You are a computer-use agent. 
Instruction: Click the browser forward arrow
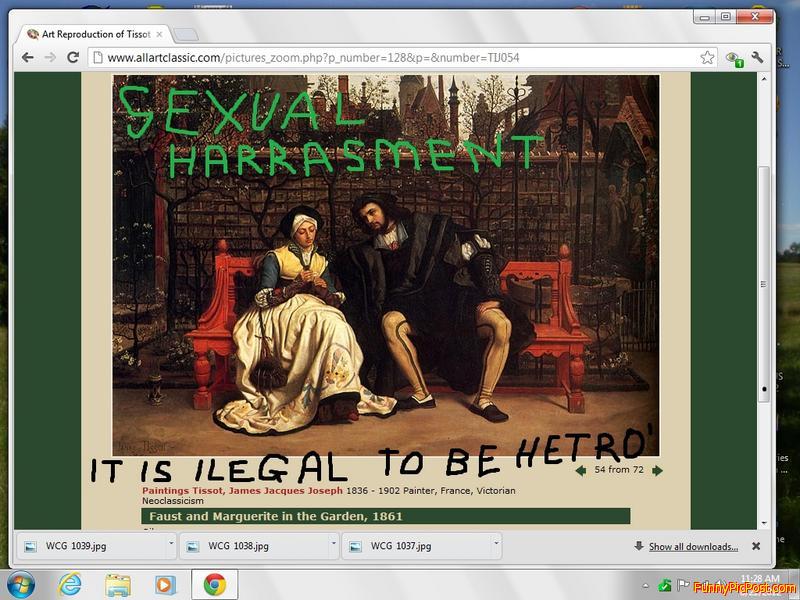pyautogui.click(x=50, y=57)
